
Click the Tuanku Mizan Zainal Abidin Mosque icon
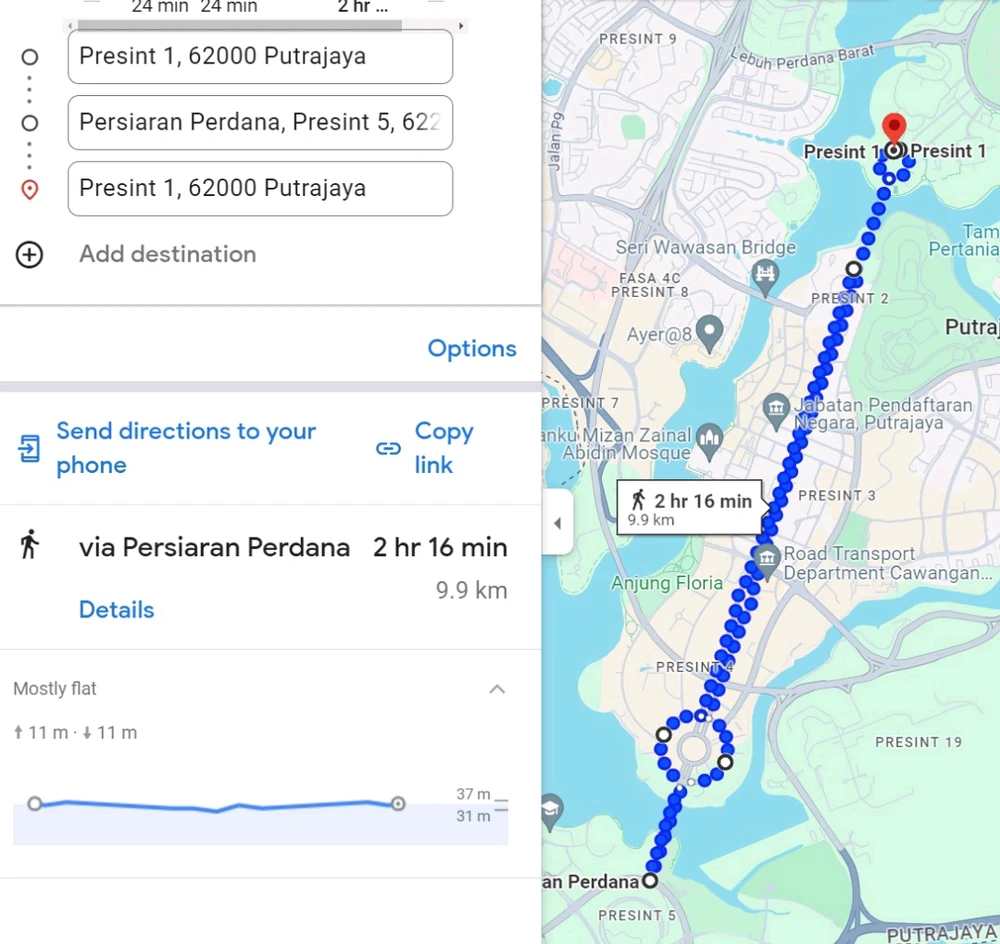pyautogui.click(x=709, y=439)
